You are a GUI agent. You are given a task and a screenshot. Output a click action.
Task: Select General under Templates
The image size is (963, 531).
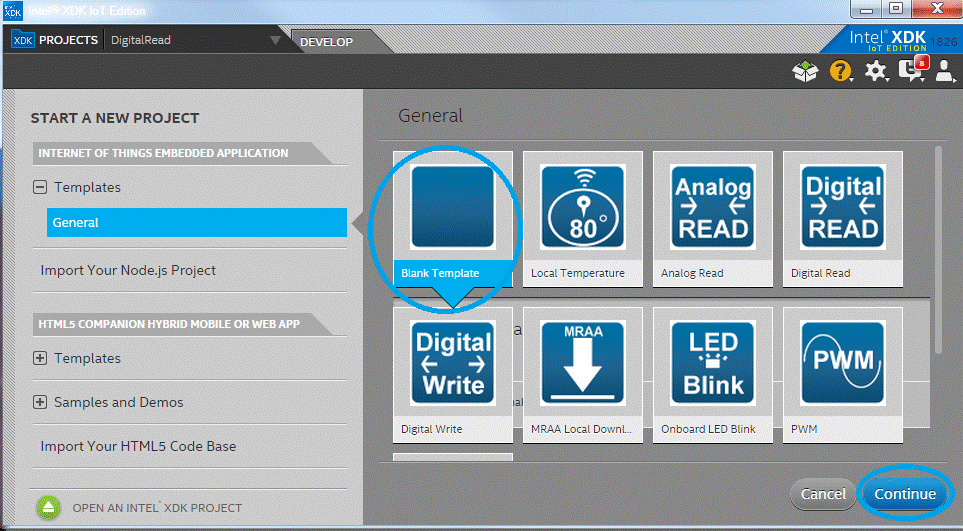coord(197,222)
